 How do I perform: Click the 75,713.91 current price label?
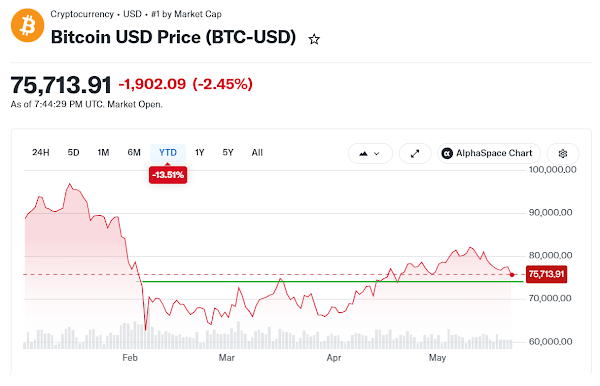coord(546,274)
